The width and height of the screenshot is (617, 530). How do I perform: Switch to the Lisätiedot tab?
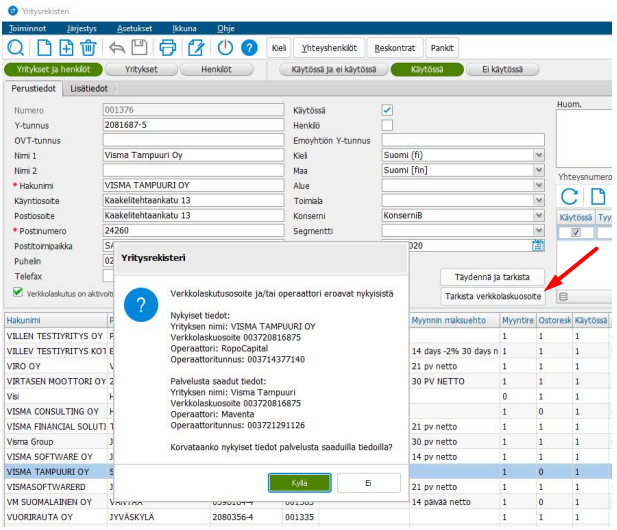click(89, 89)
